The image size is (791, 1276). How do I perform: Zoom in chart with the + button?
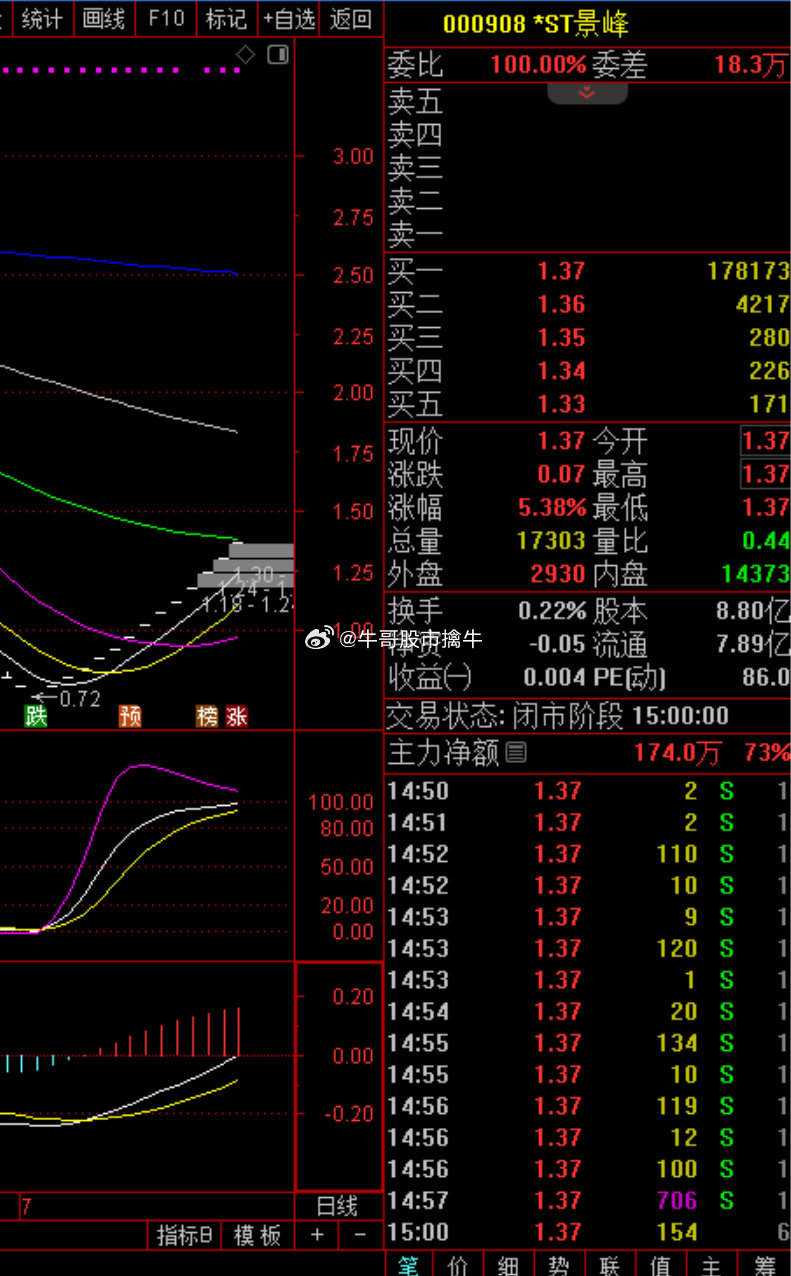tap(317, 1234)
